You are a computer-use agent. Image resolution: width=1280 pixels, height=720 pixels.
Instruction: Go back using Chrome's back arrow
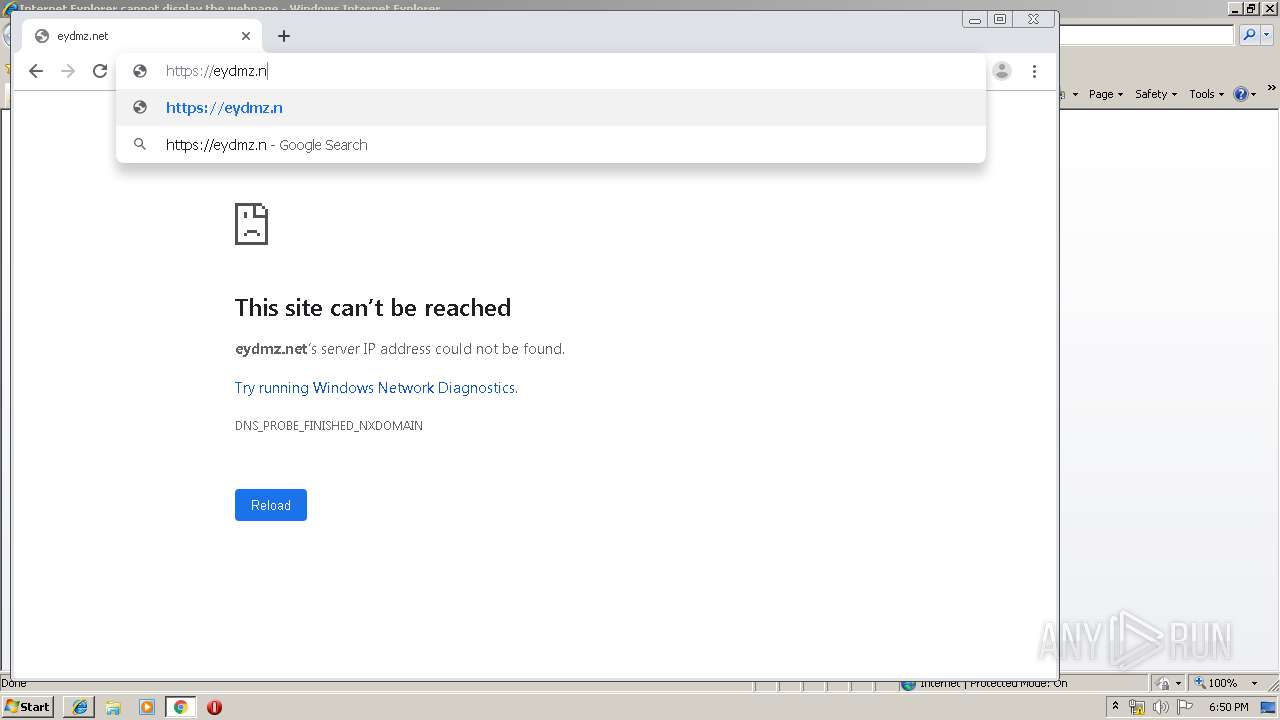(36, 71)
